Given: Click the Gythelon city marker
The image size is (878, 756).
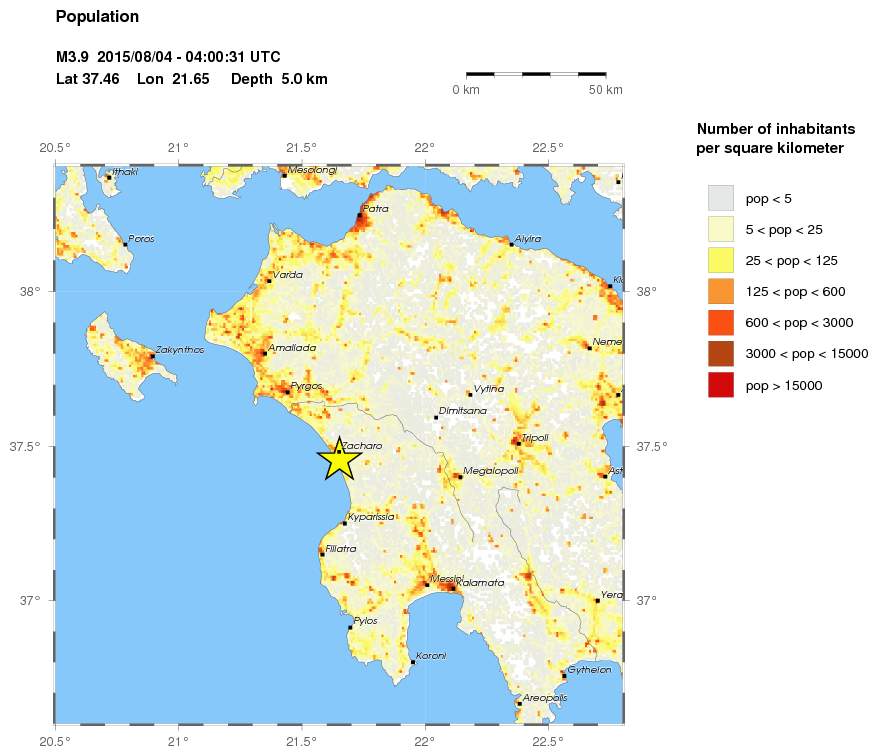Looking at the screenshot, I should (564, 676).
